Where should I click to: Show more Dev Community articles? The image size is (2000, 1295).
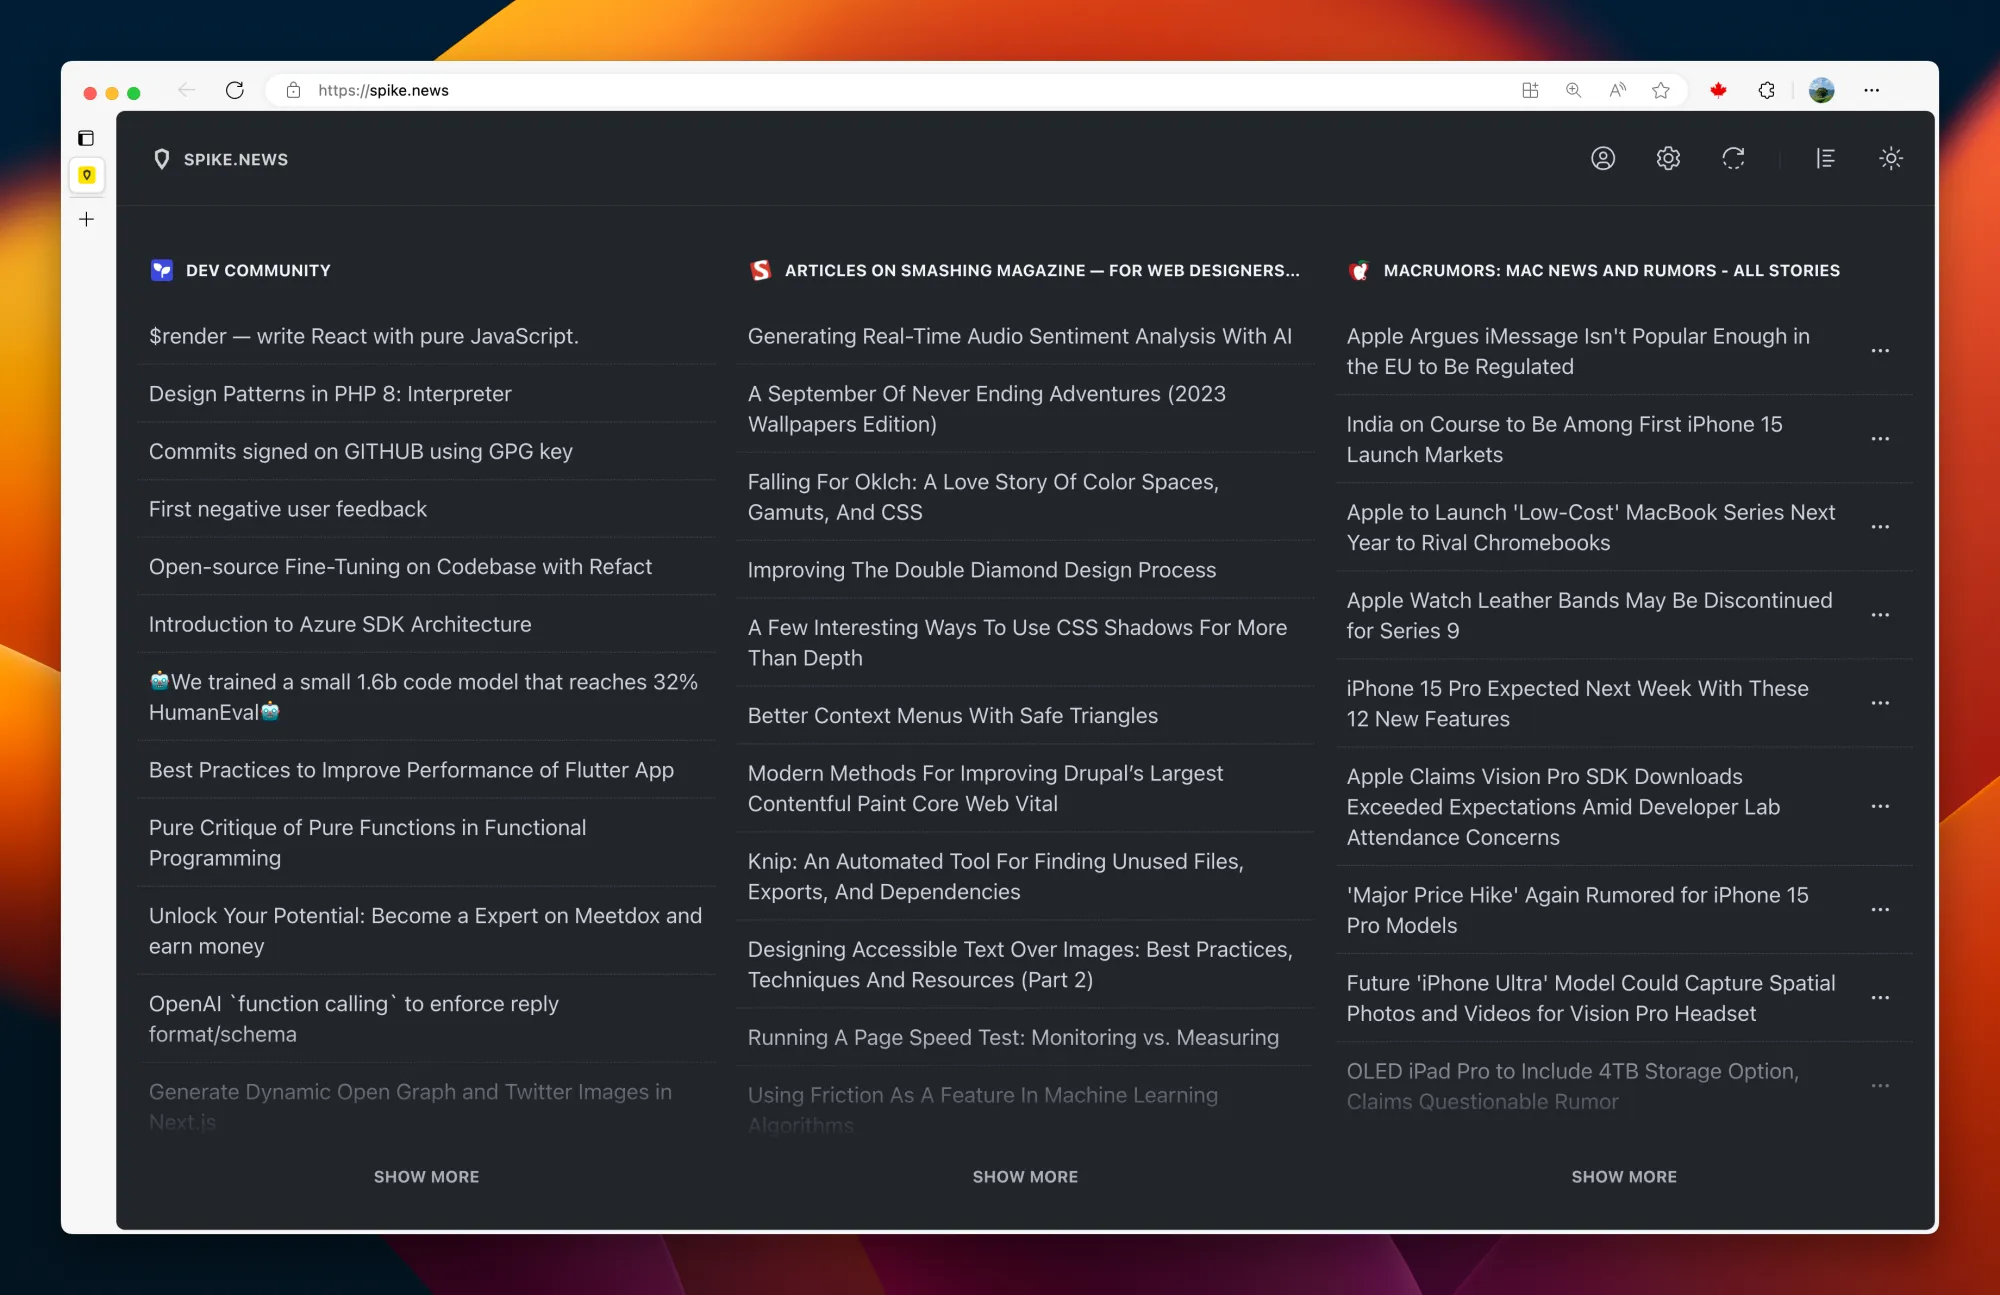[x=426, y=1177]
